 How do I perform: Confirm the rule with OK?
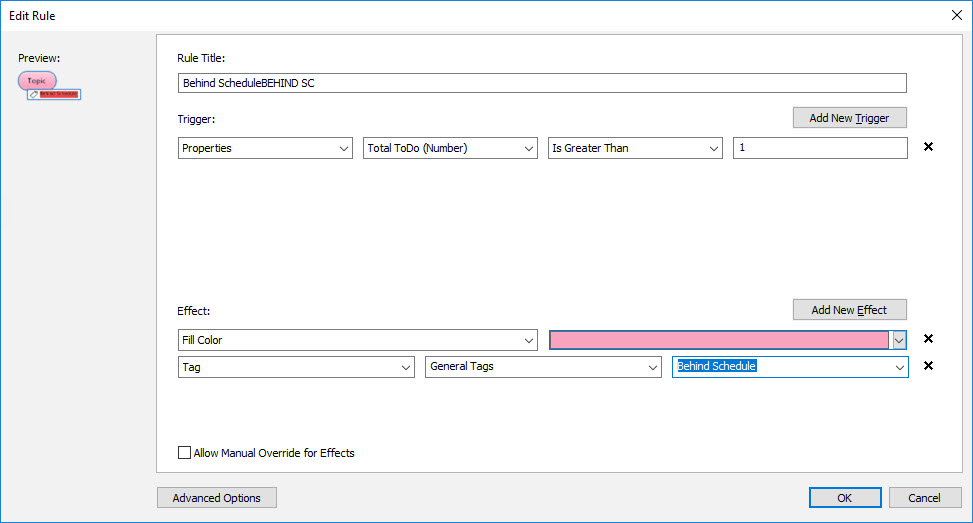pos(845,498)
